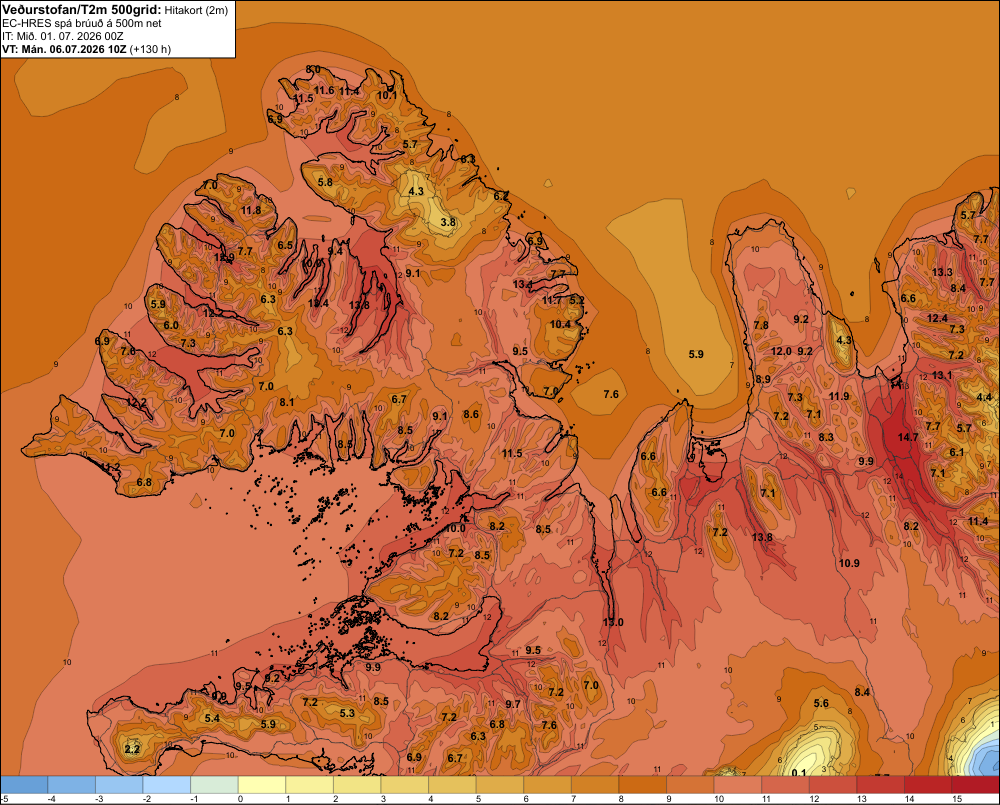Viewport: 1000px width, 805px height.
Task: Click the 5.3 temperature label
Action: pyautogui.click(x=347, y=713)
